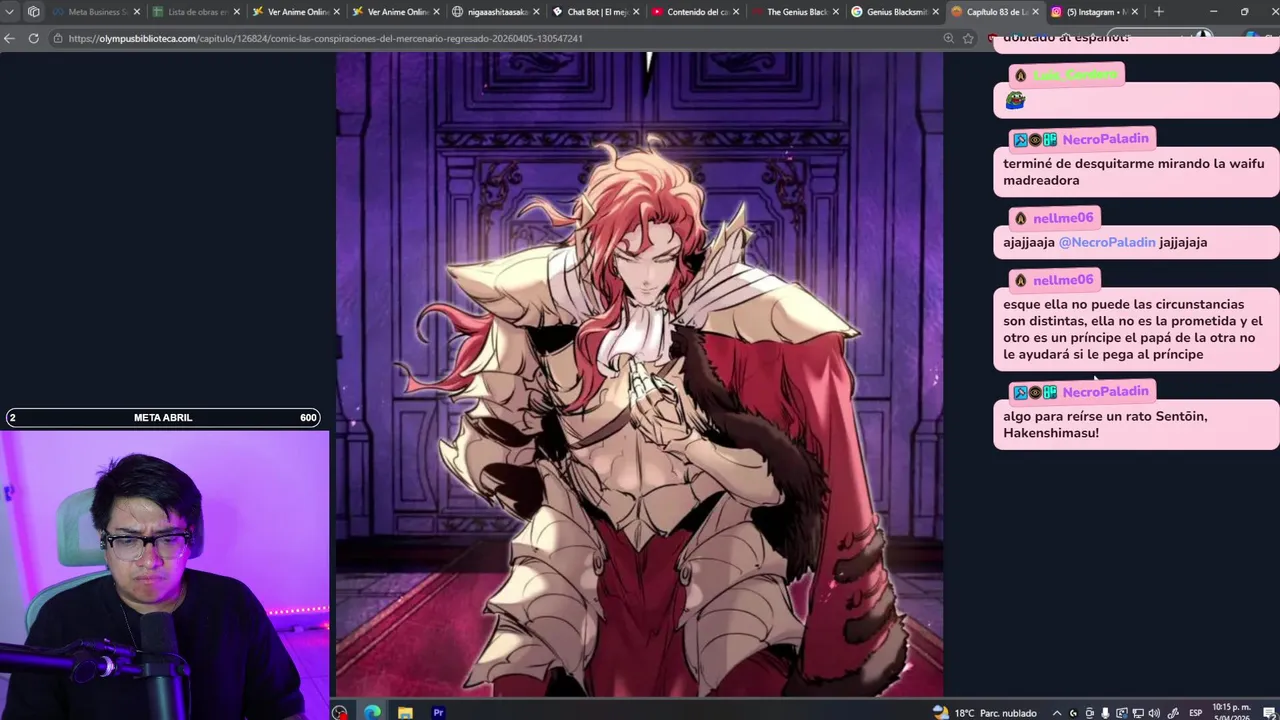The width and height of the screenshot is (1280, 720).
Task: Open Adobe Premiere Pro from the taskbar
Action: 438,713
